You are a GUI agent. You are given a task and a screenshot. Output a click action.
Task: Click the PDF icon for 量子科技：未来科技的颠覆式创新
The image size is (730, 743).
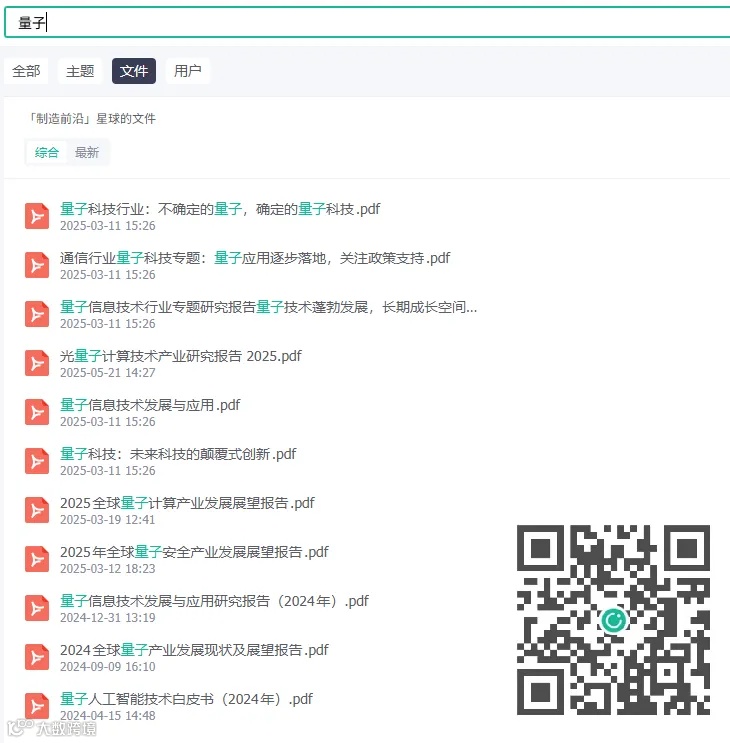[x=37, y=461]
